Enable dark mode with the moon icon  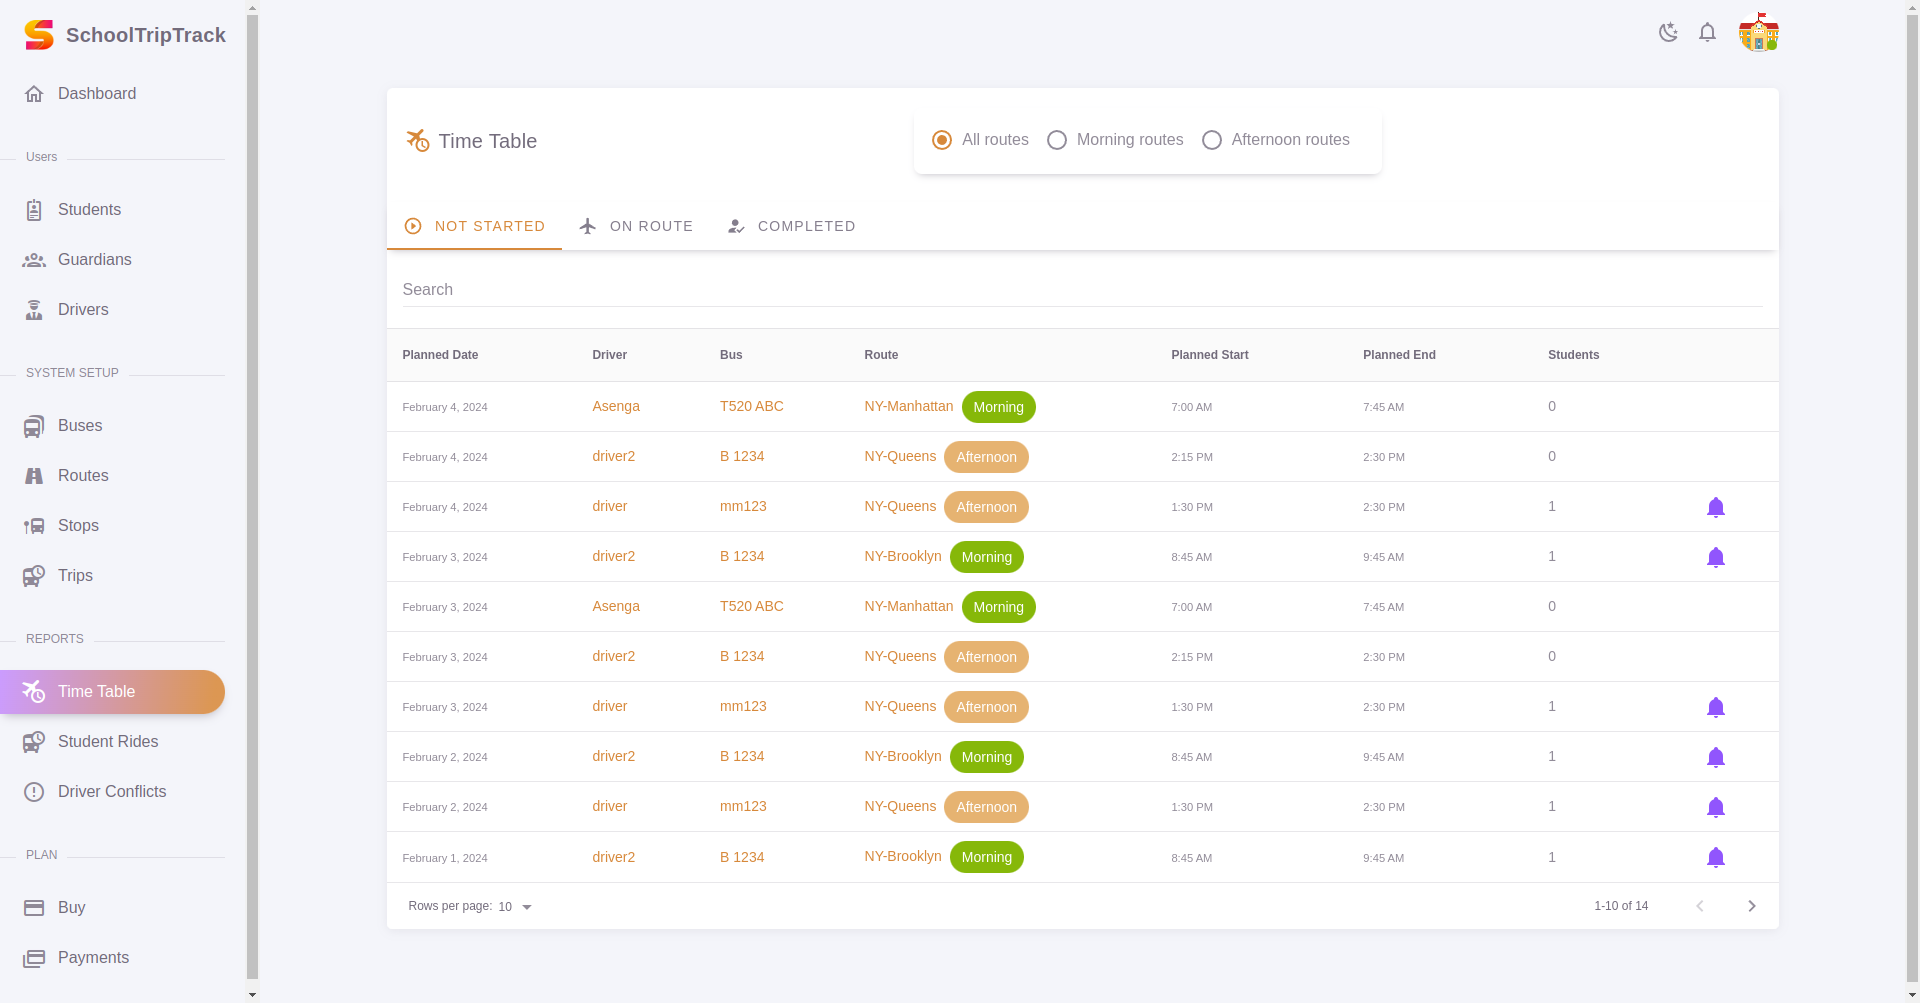tap(1668, 32)
